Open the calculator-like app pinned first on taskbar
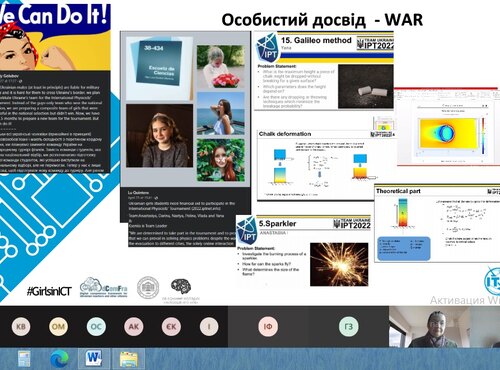500x370 pixels. [x=24, y=359]
